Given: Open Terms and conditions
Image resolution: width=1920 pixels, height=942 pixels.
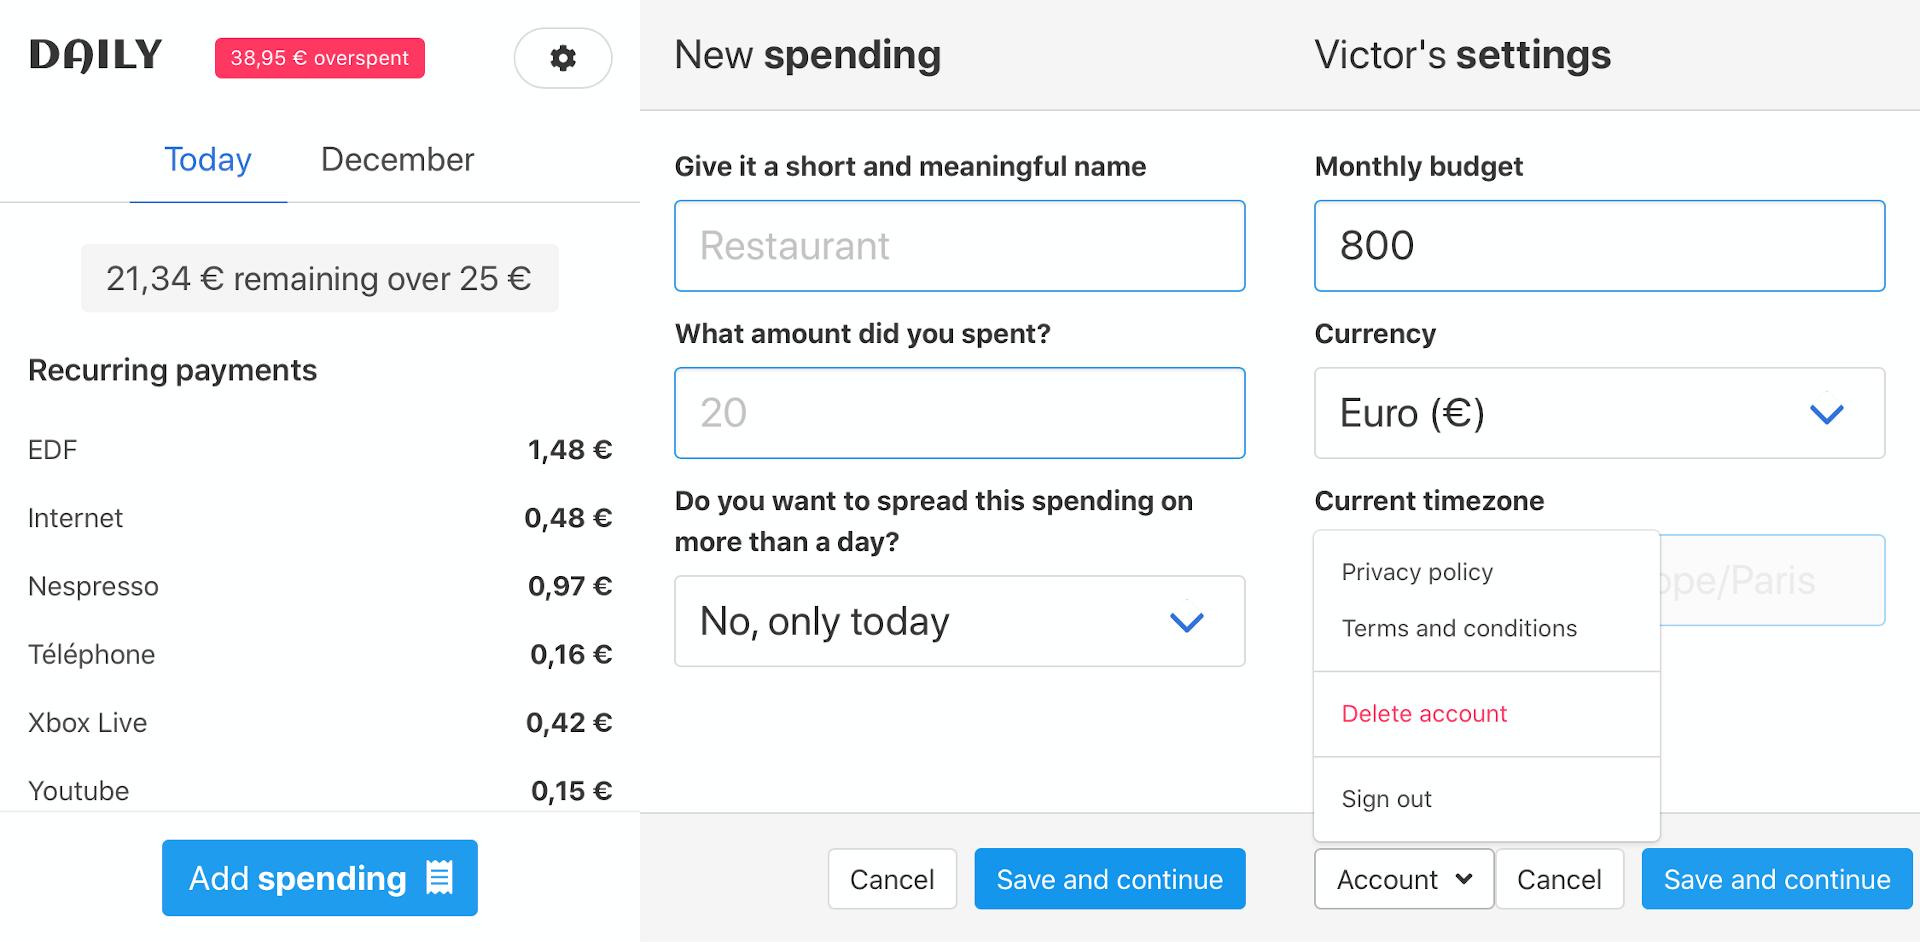Looking at the screenshot, I should (x=1459, y=628).
